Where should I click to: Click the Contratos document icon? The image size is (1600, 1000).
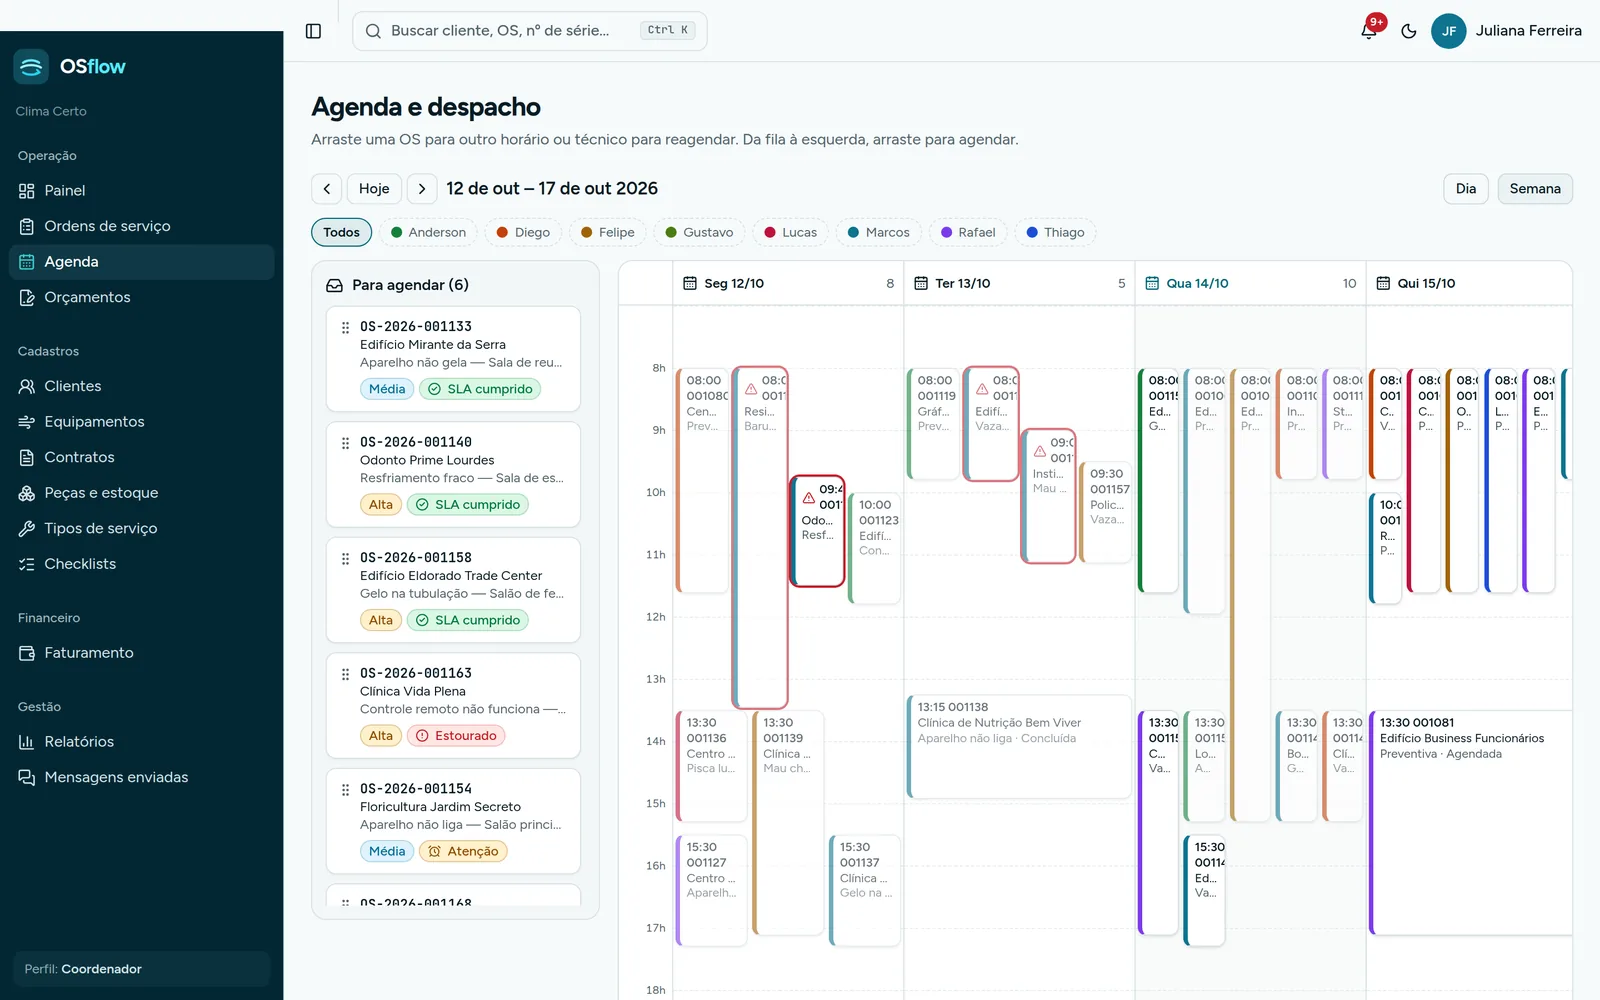click(27, 457)
